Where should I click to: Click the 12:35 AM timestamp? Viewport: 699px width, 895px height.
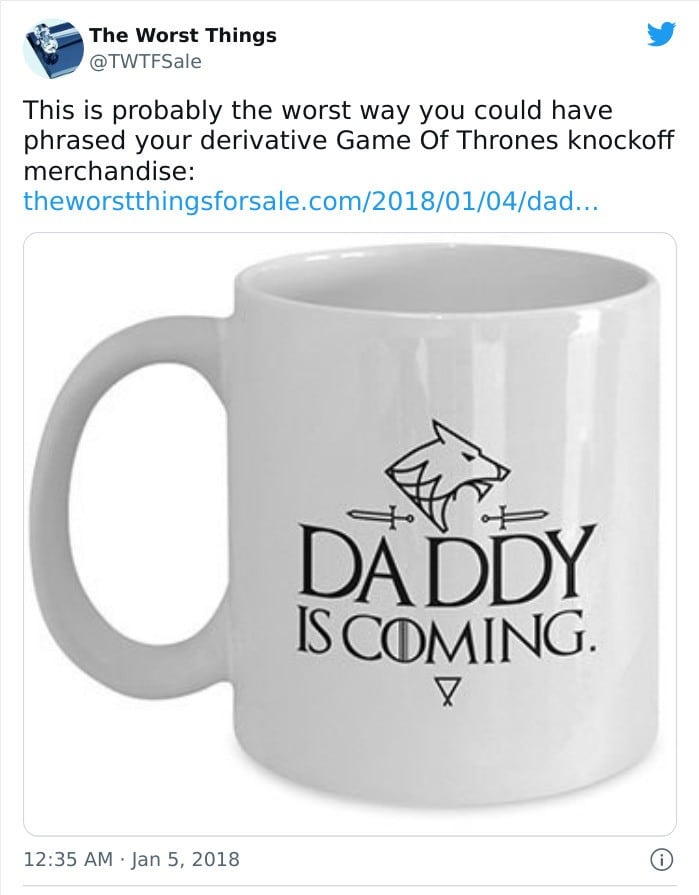tap(68, 859)
